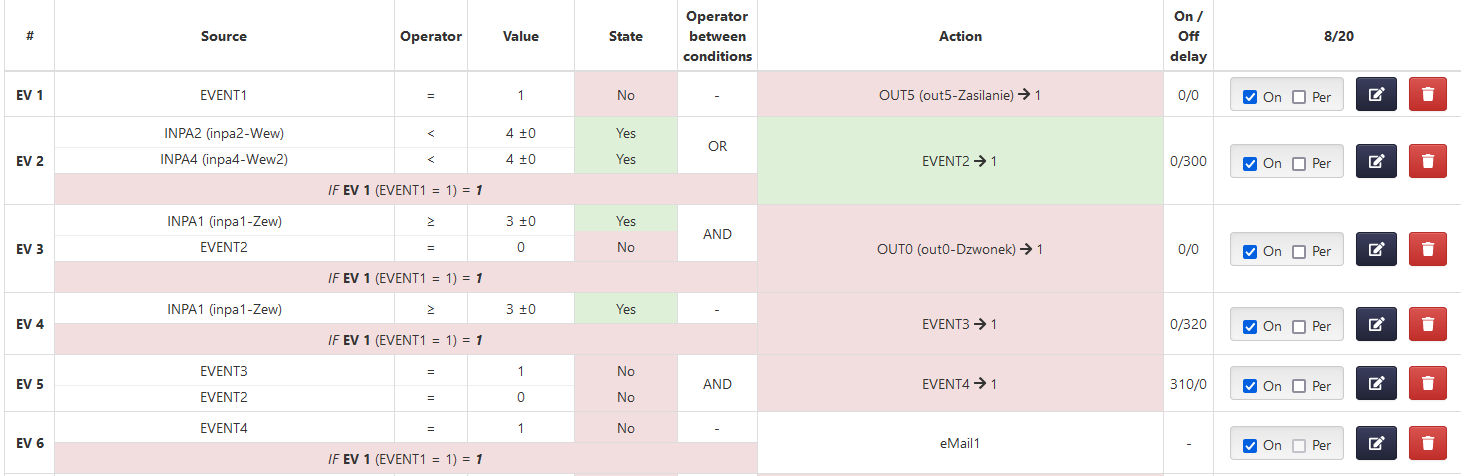
Task: Toggle the On checkbox for EV 5
Action: point(1249,387)
